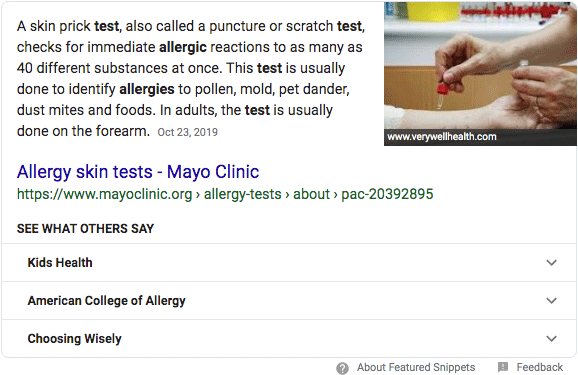
Task: Click the SEE WHAT OTHERS SAY heading
Action: (x=85, y=229)
